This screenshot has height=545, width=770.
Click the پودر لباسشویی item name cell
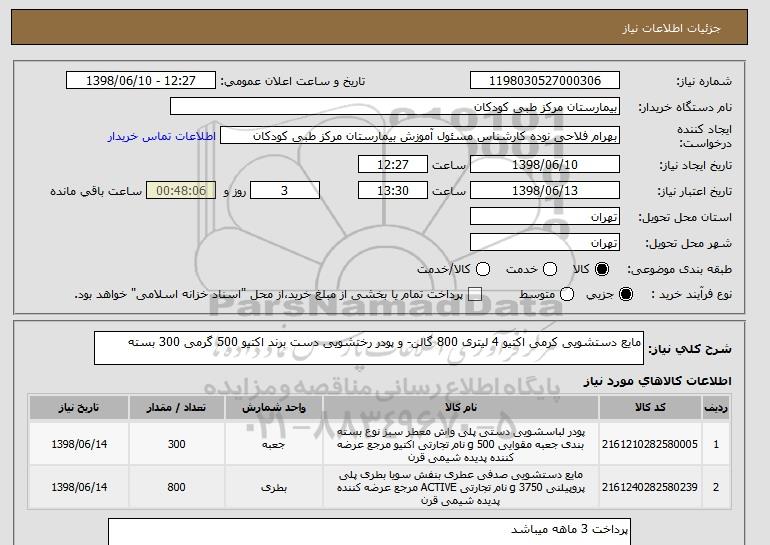click(x=461, y=444)
